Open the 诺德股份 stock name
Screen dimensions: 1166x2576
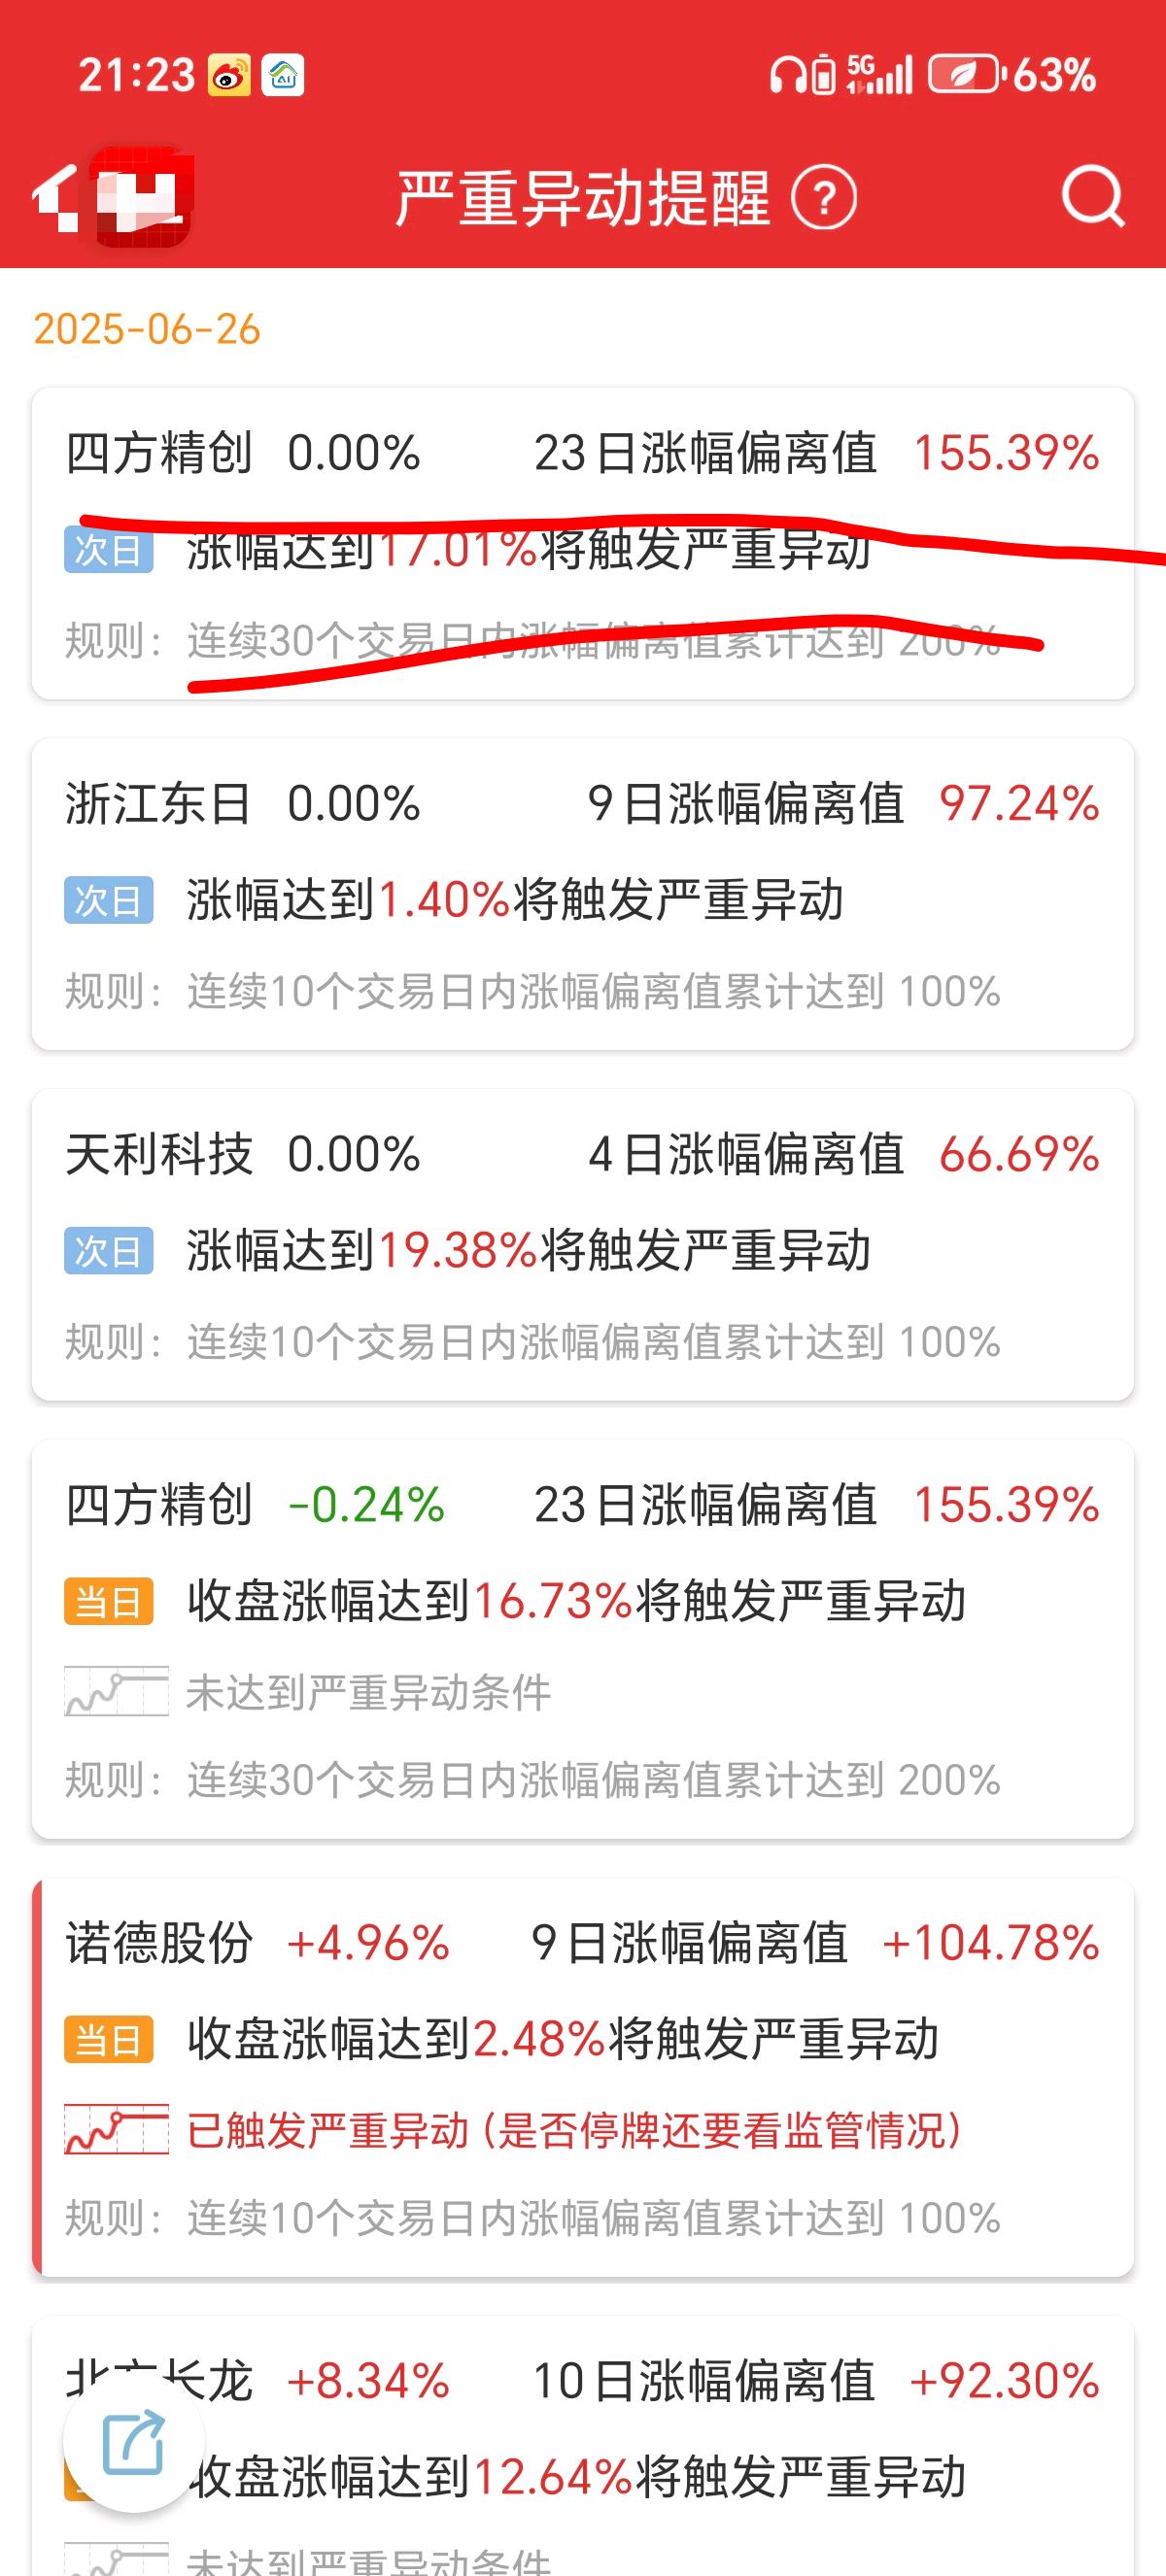[158, 1943]
